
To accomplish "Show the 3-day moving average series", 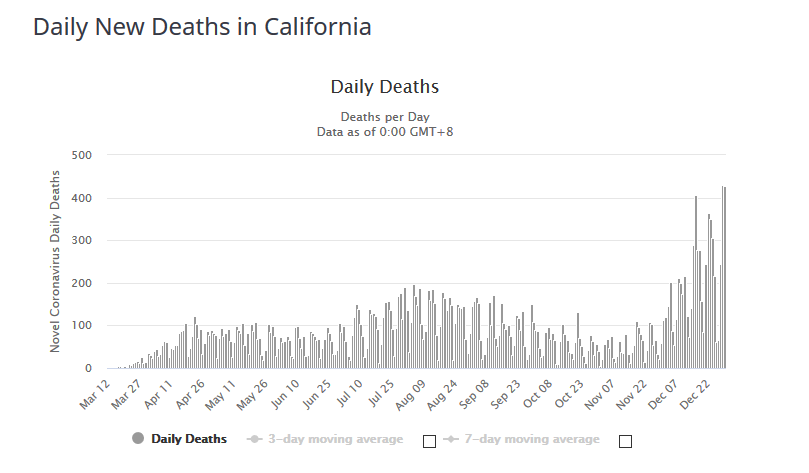I will point(334,439).
